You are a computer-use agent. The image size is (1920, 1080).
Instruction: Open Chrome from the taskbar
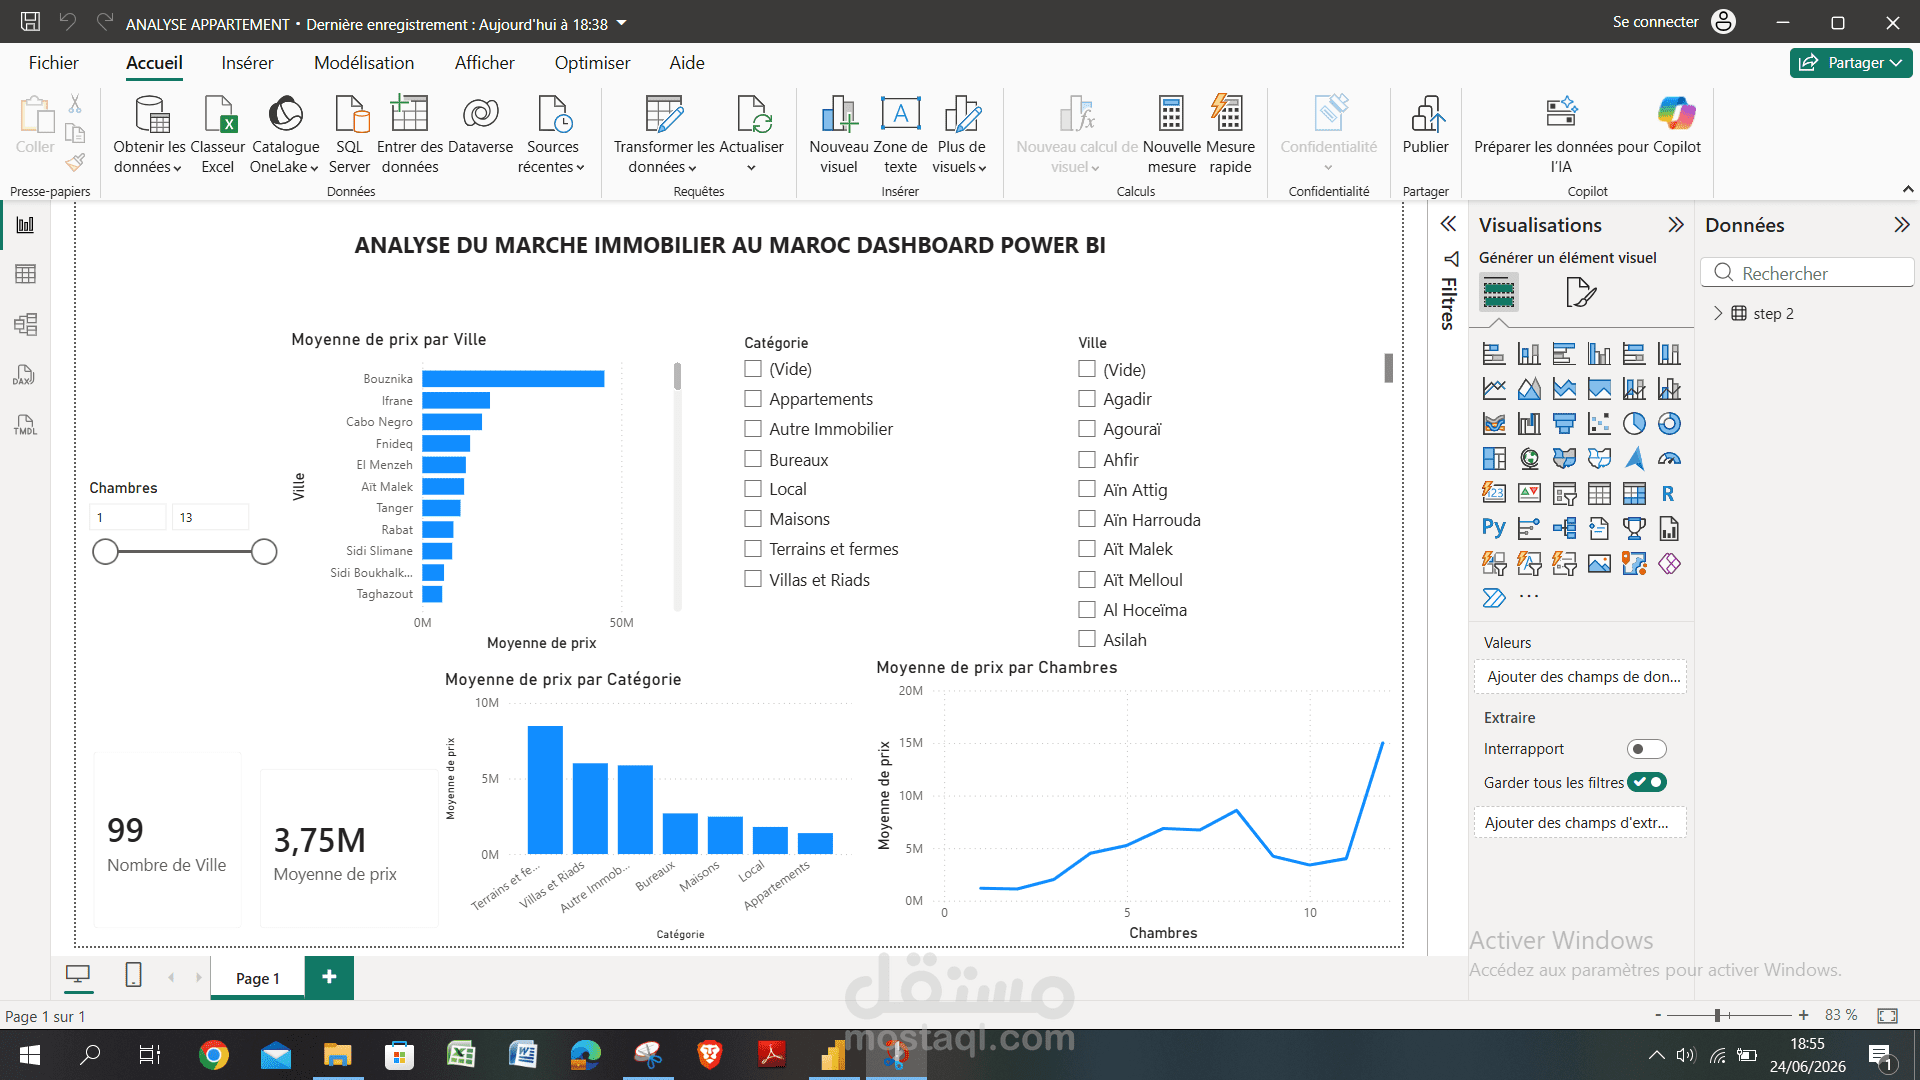click(213, 1055)
